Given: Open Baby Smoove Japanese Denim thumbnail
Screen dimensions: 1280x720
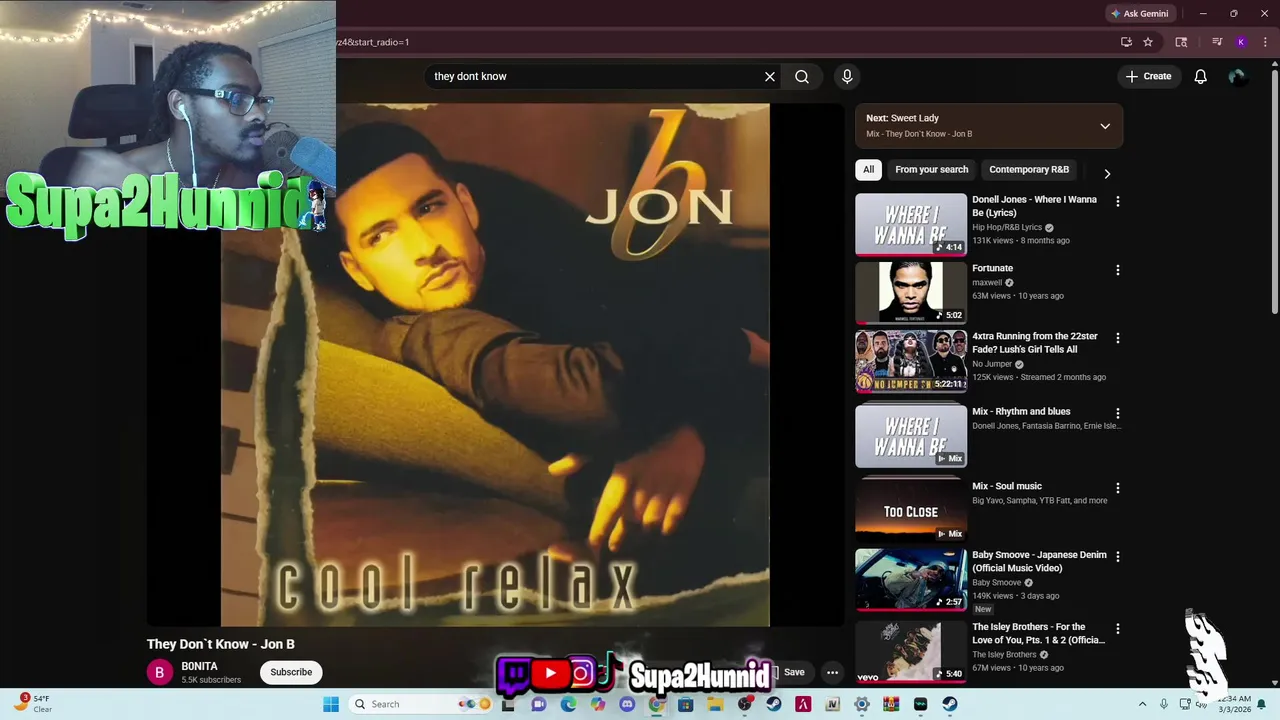Looking at the screenshot, I should pyautogui.click(x=911, y=579).
